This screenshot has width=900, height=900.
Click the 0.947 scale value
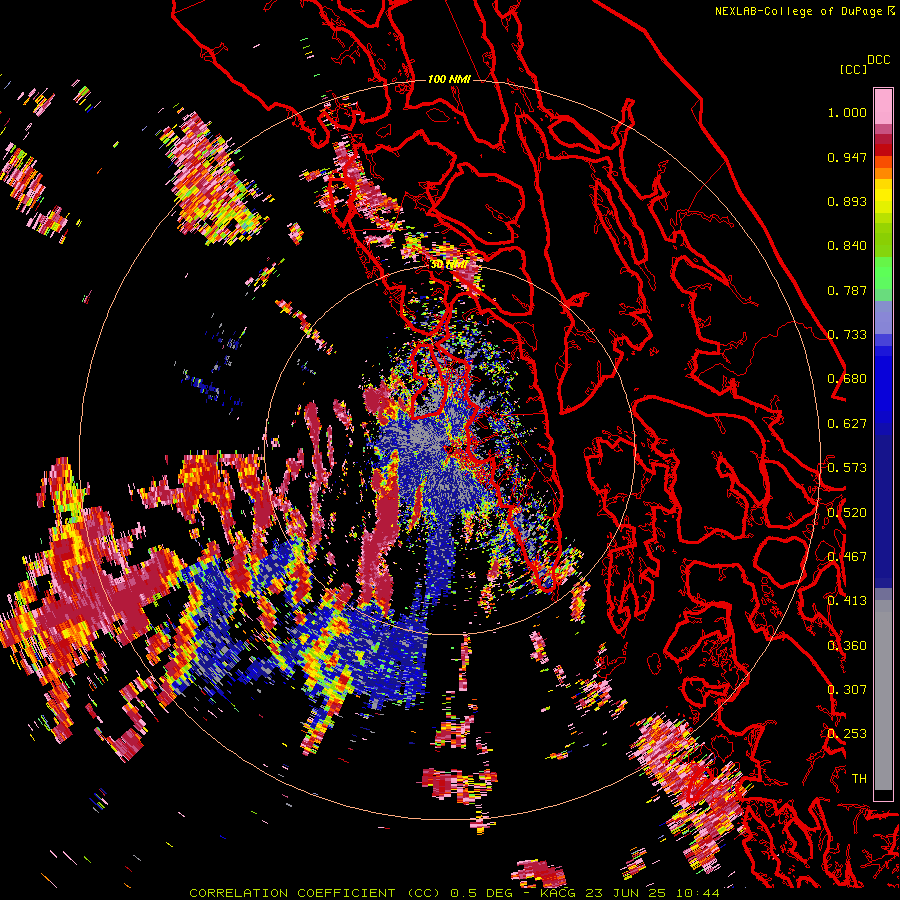pos(847,157)
